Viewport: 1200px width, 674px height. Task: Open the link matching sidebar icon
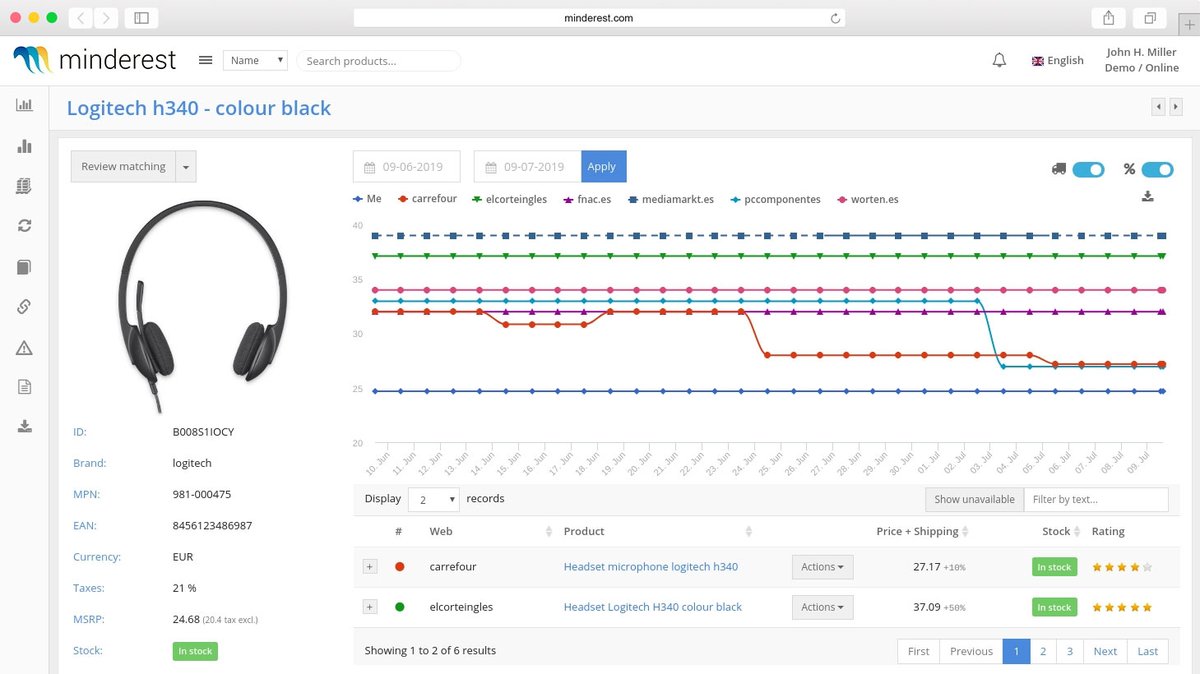[24, 307]
